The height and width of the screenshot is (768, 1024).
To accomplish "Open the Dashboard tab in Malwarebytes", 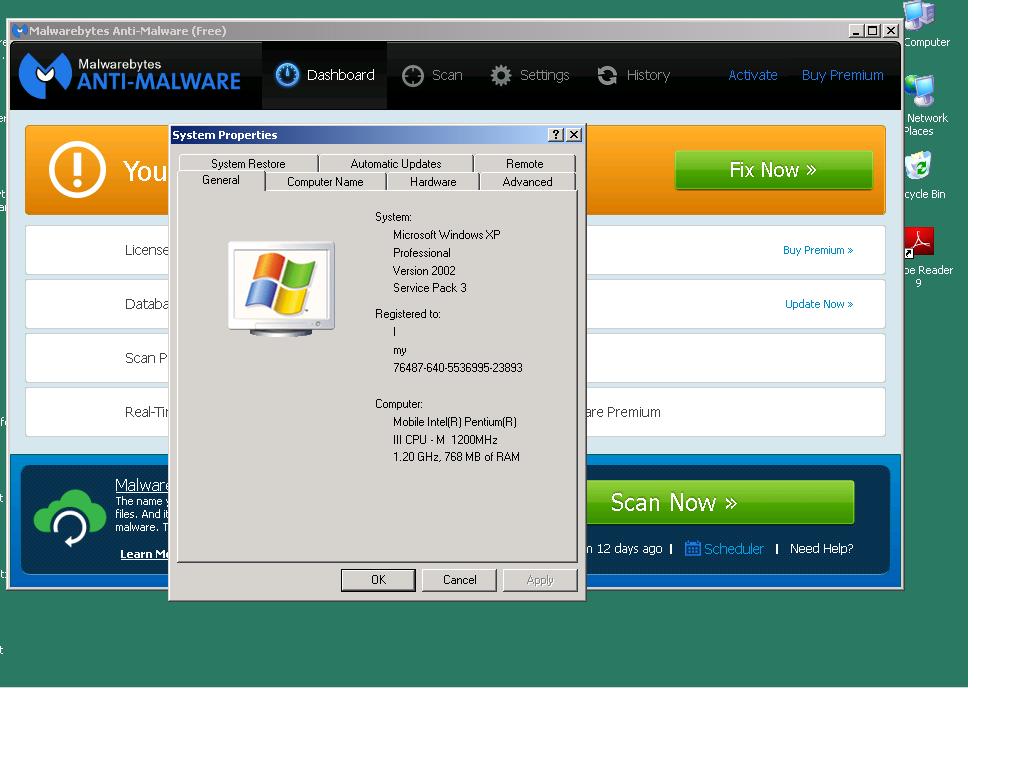I will (x=325, y=75).
